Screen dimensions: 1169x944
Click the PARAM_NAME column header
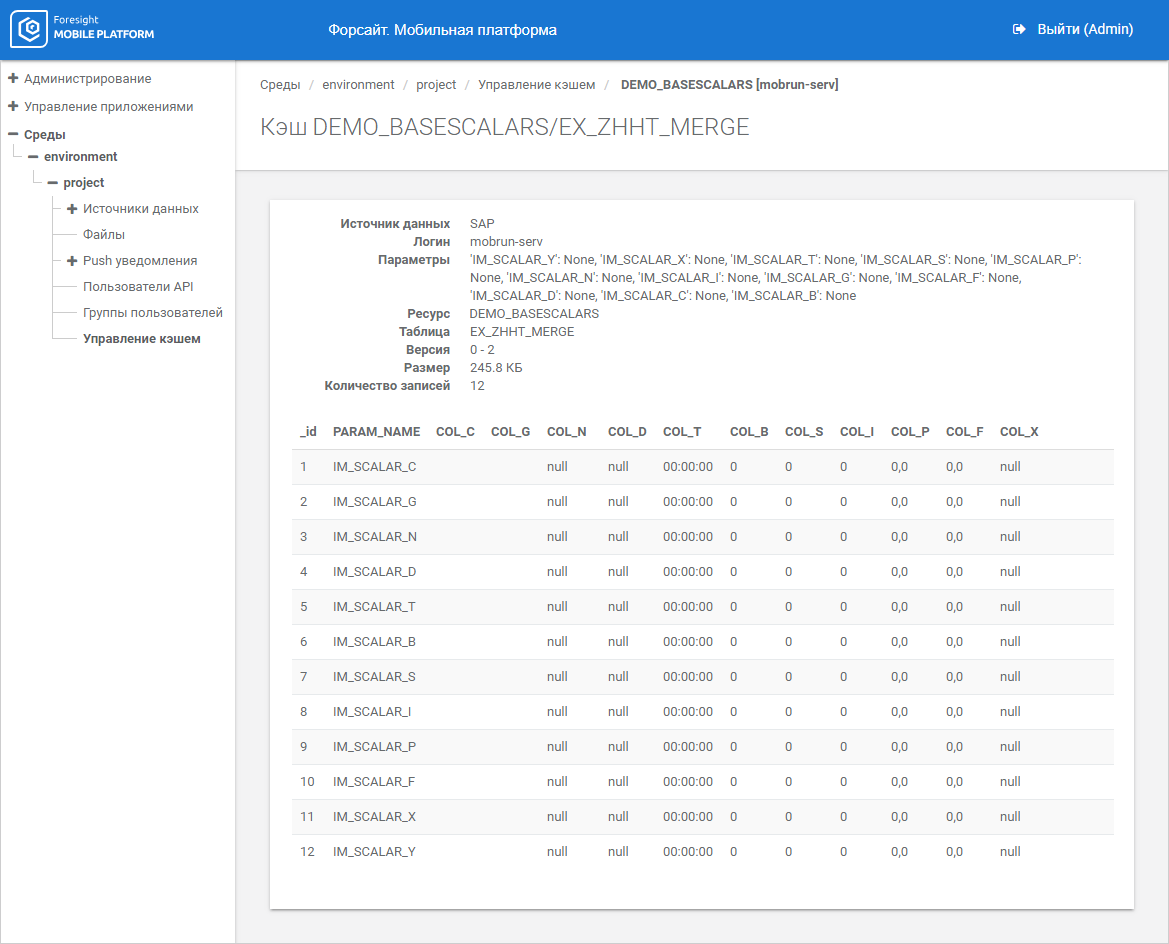pyautogui.click(x=376, y=432)
